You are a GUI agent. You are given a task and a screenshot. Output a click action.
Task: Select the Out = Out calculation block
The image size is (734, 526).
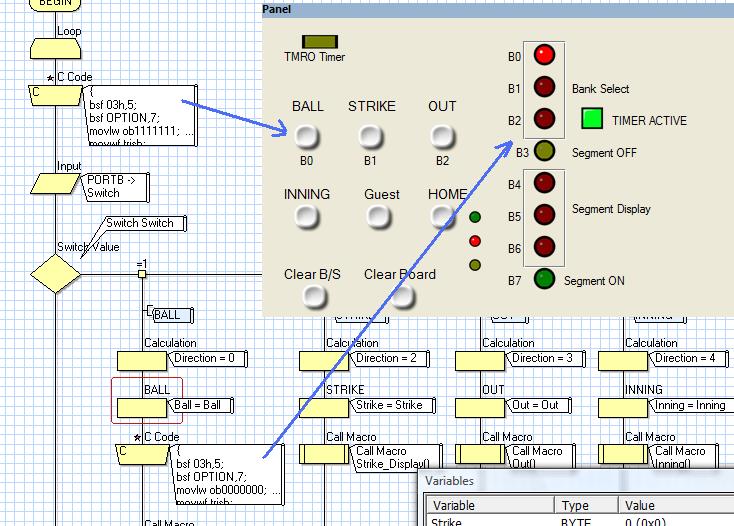tap(480, 408)
